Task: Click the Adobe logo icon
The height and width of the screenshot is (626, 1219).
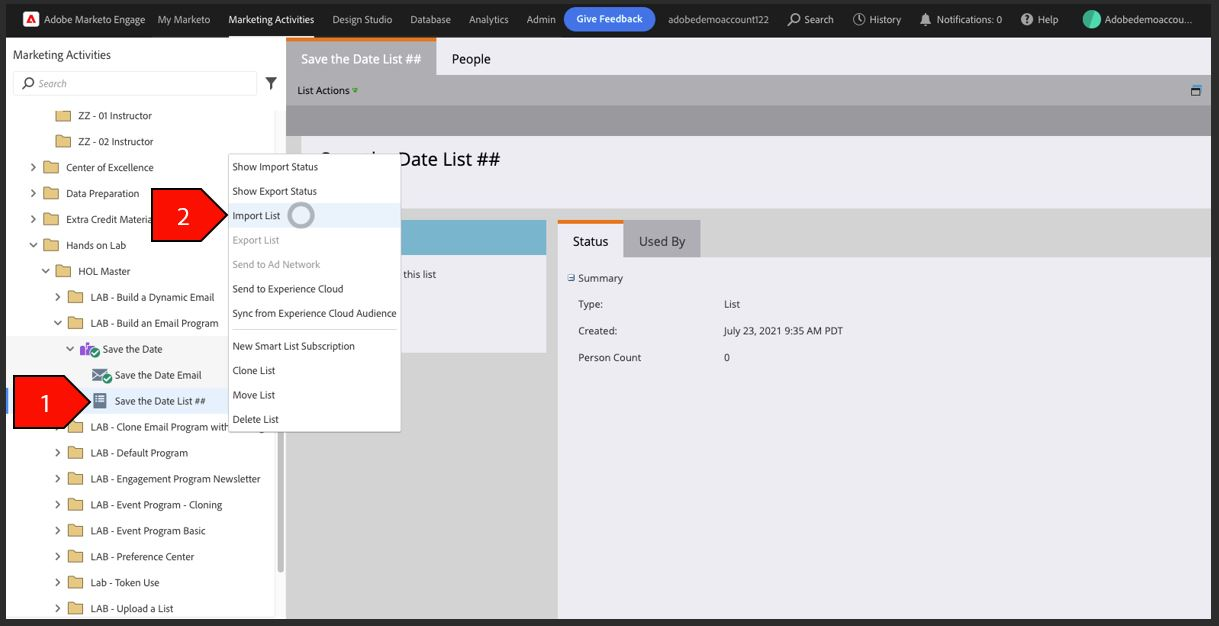Action: tap(31, 19)
